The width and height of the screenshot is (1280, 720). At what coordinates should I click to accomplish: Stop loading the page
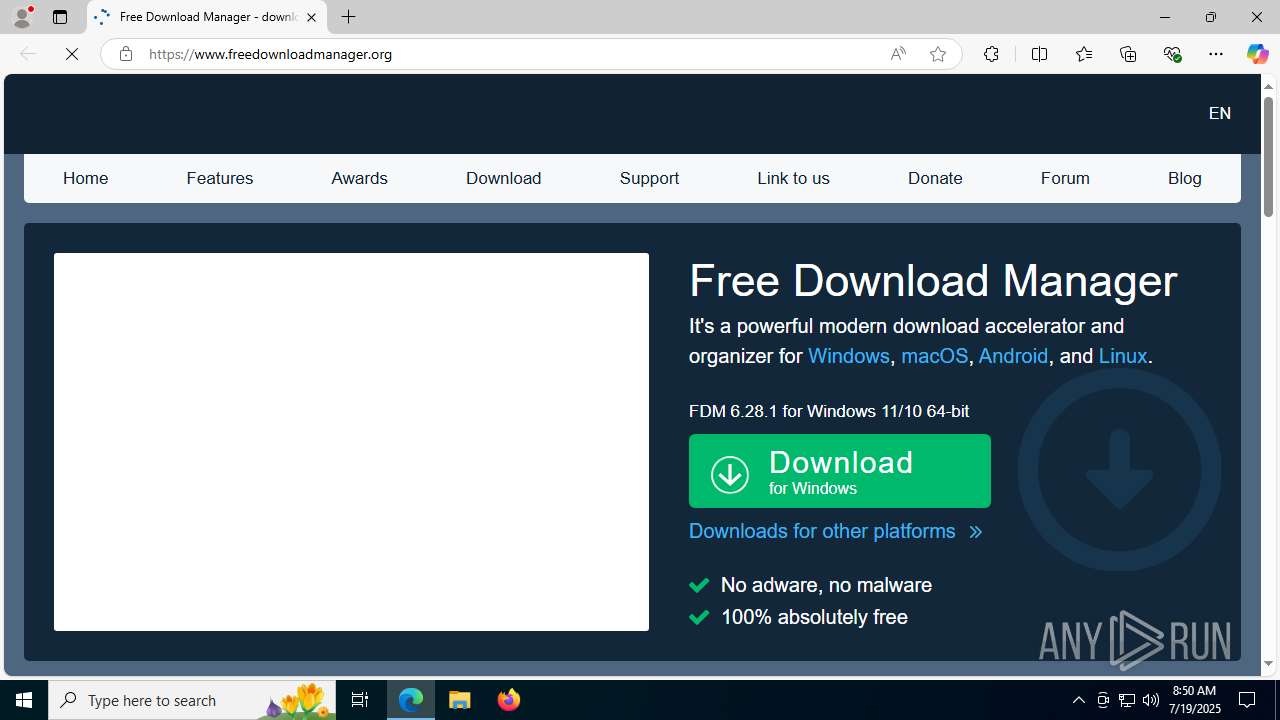[x=72, y=54]
